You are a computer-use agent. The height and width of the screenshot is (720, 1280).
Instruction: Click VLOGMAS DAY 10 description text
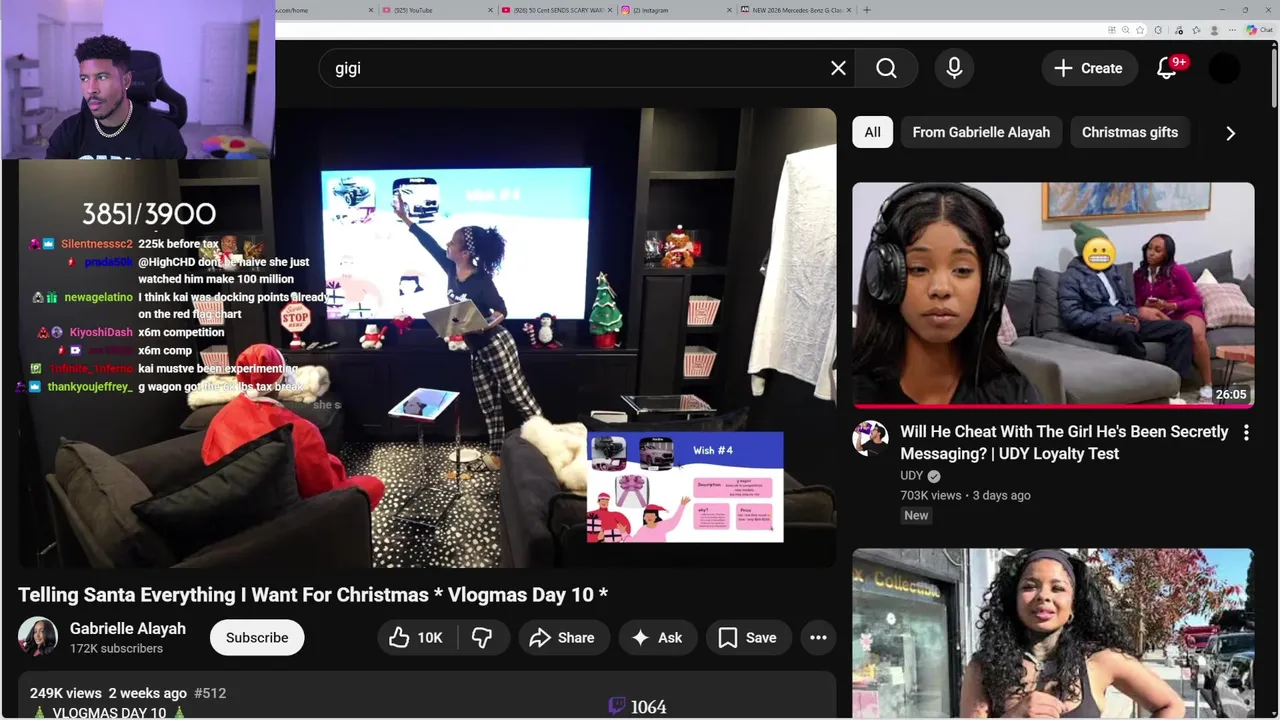(109, 712)
